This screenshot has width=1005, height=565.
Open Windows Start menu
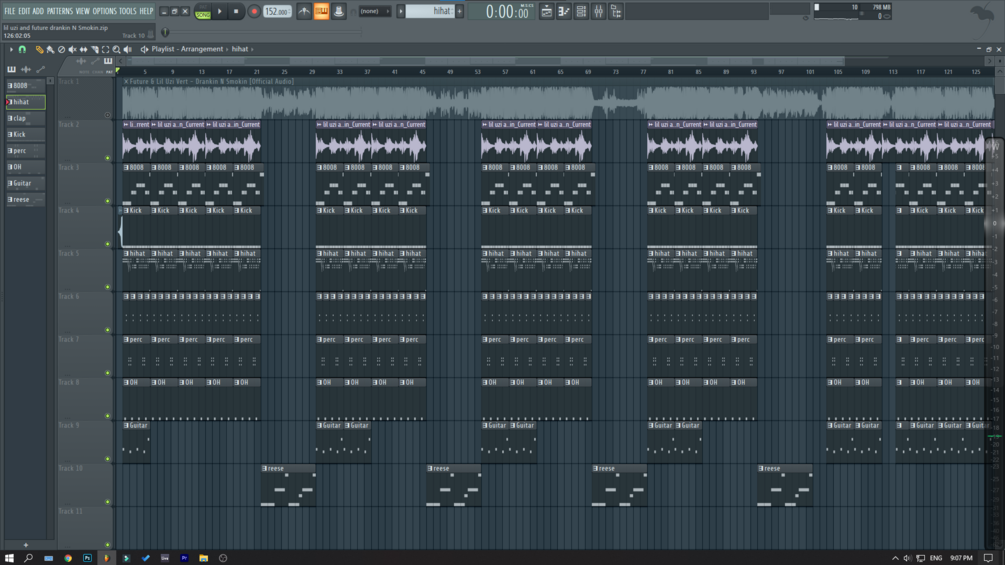point(9,558)
